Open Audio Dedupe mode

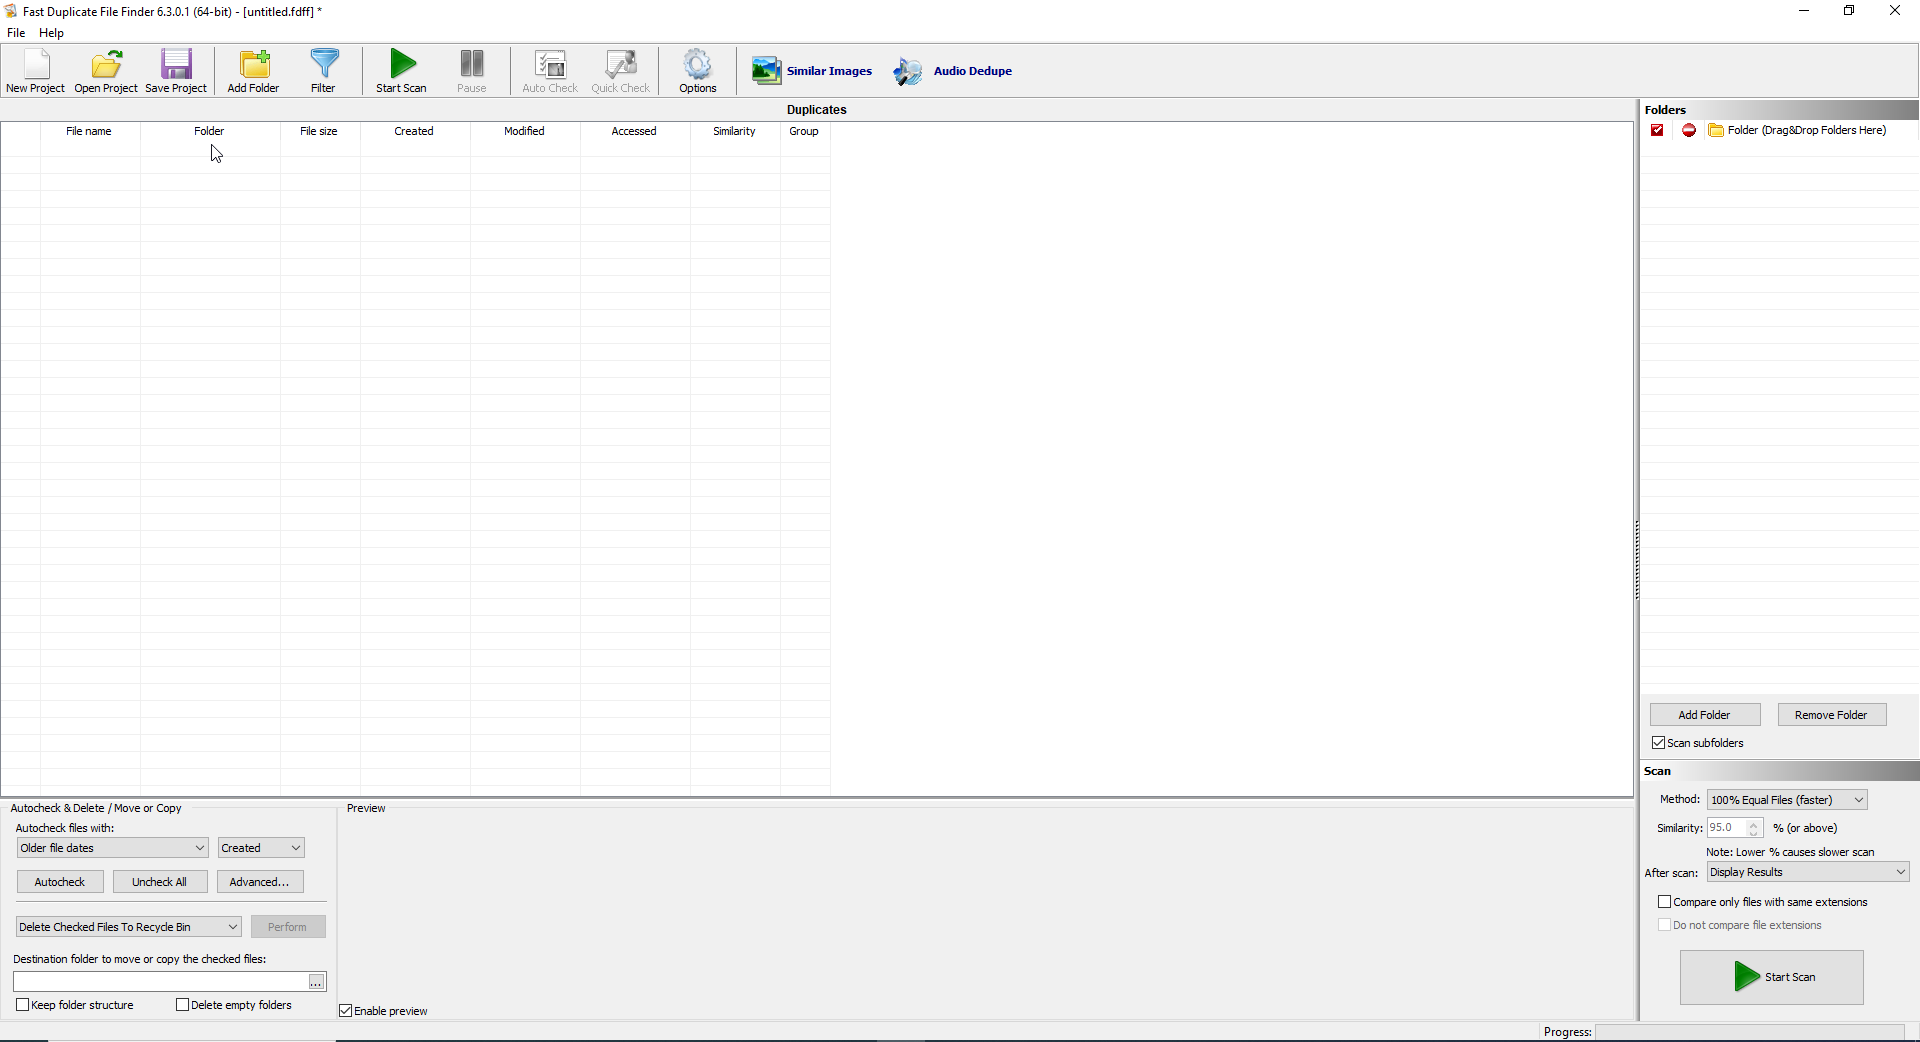coord(952,70)
